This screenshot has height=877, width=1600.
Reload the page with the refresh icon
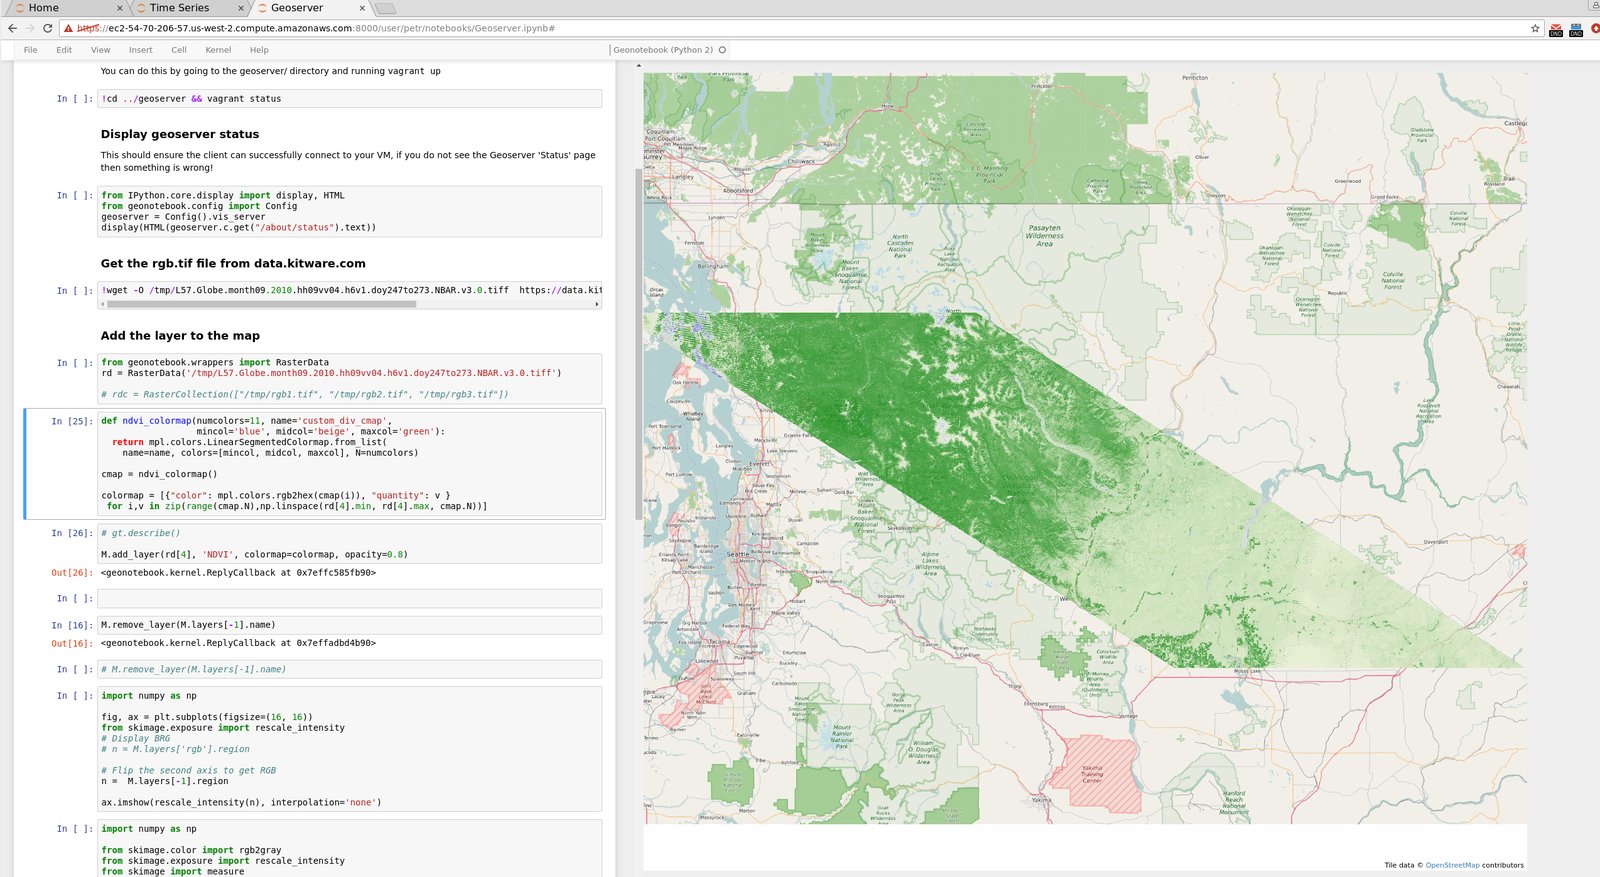click(47, 28)
